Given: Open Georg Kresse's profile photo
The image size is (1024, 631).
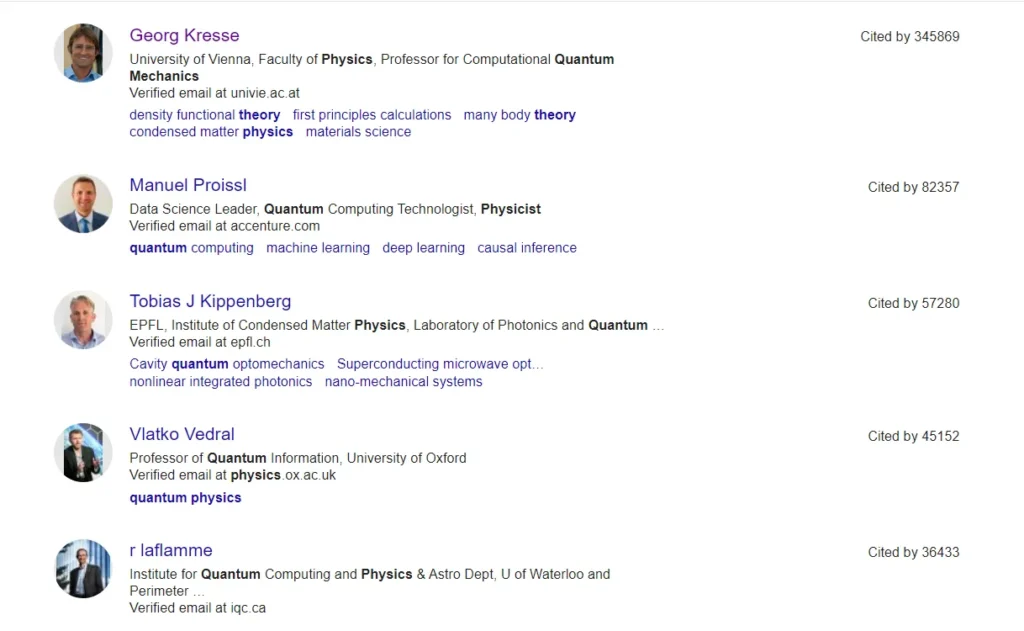Looking at the screenshot, I should pyautogui.click(x=83, y=53).
